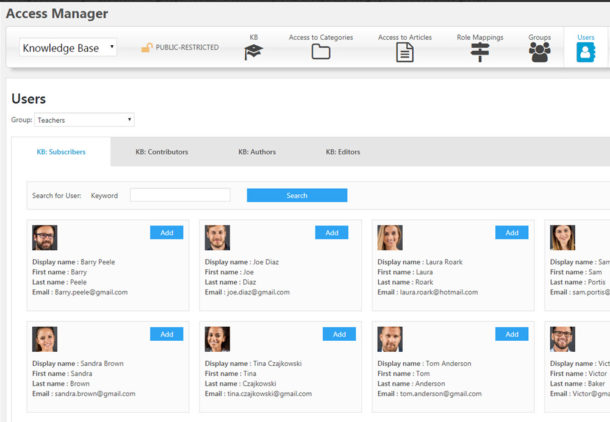Click email sandra.brown@gmail.com
The height and width of the screenshot is (422, 610).
[95, 394]
